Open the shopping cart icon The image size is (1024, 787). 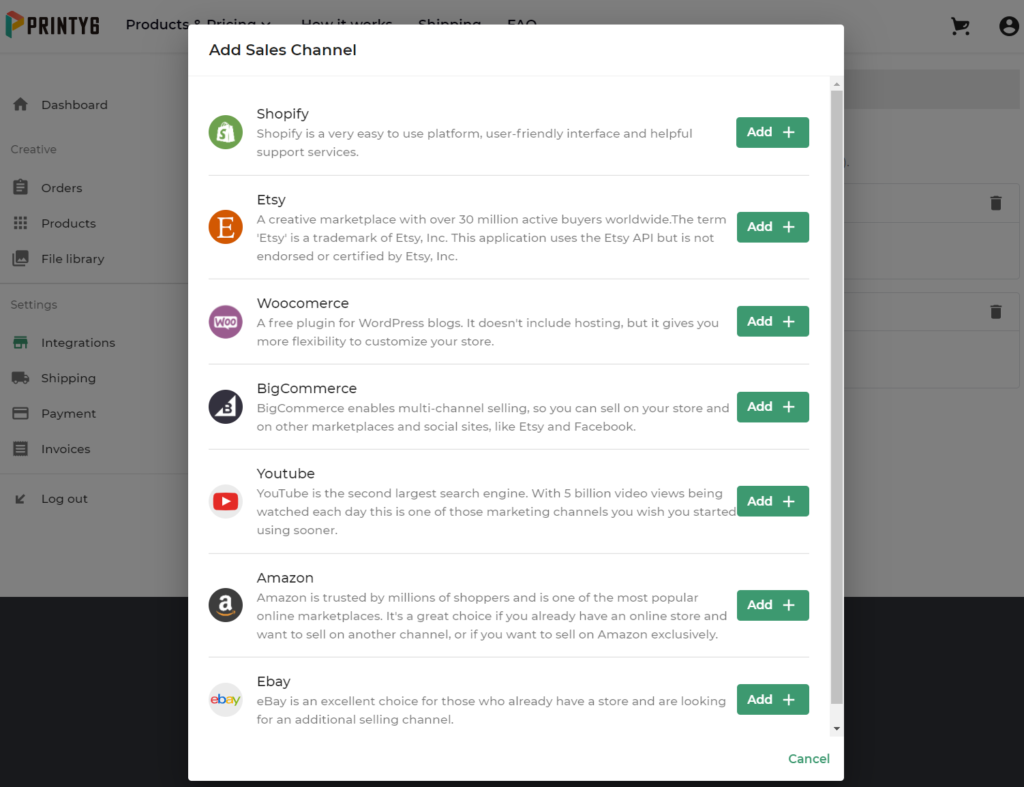(x=960, y=26)
